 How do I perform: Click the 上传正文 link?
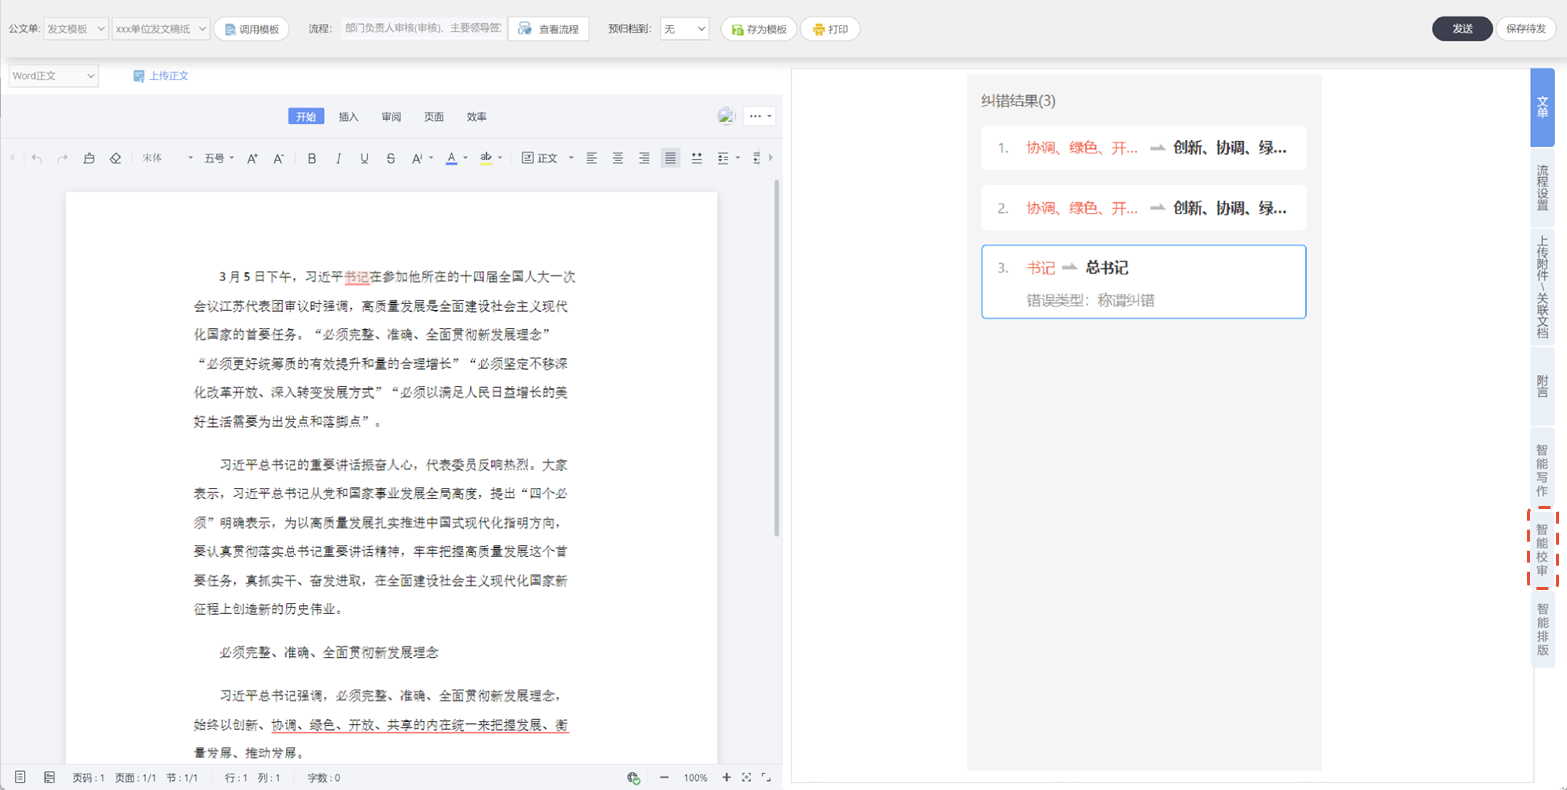[161, 76]
